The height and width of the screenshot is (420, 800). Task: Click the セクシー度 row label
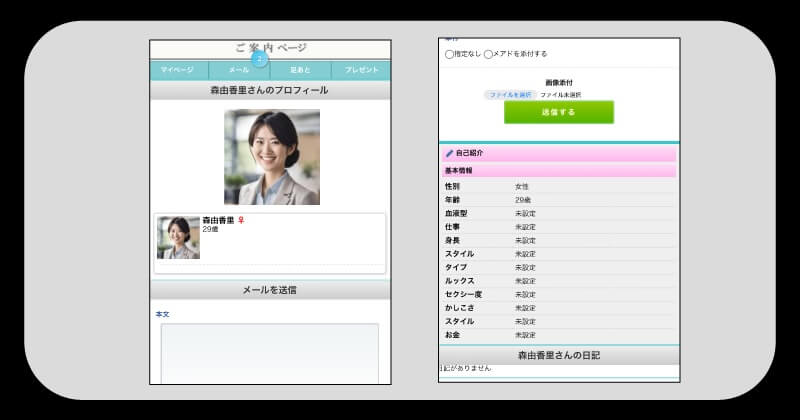463,294
